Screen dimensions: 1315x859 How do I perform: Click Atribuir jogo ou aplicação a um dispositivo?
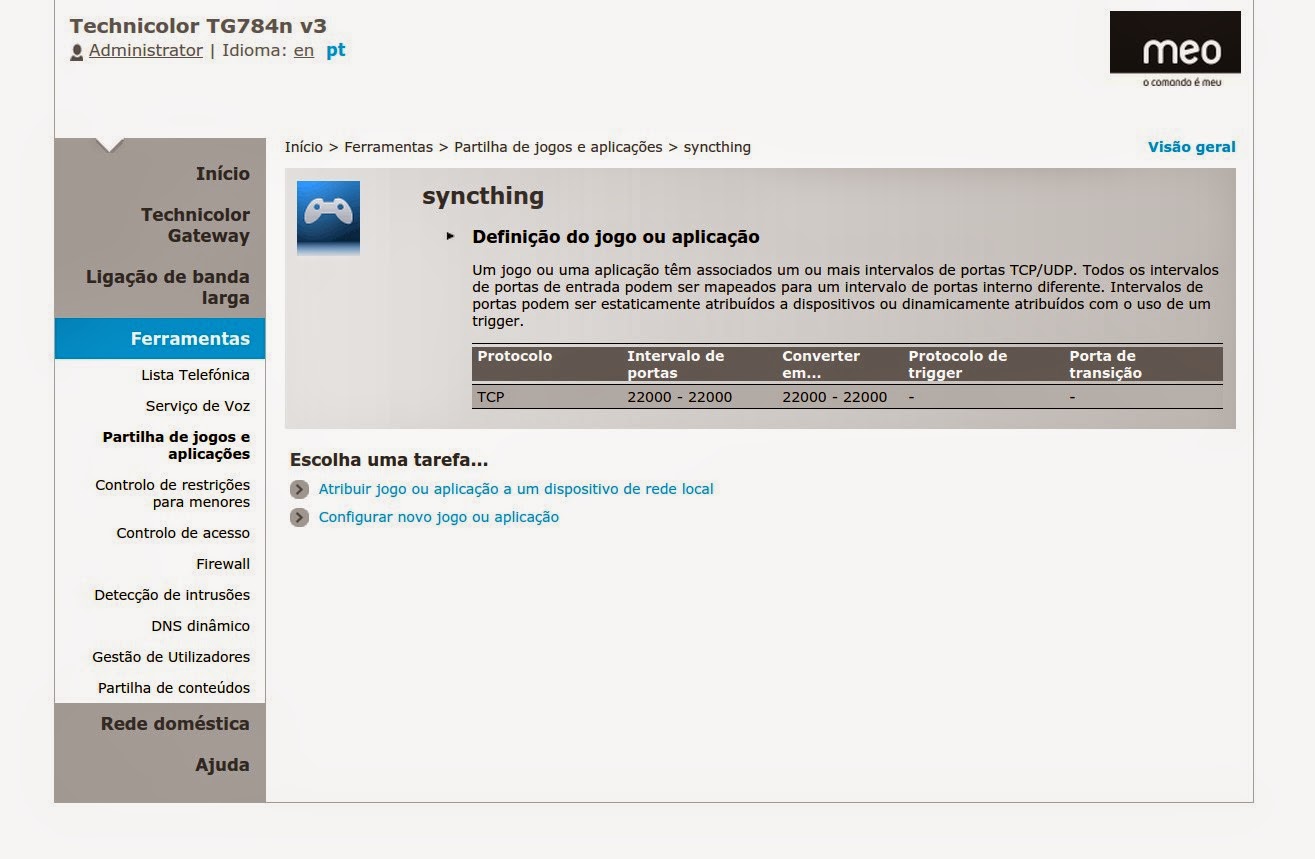pyautogui.click(x=516, y=489)
